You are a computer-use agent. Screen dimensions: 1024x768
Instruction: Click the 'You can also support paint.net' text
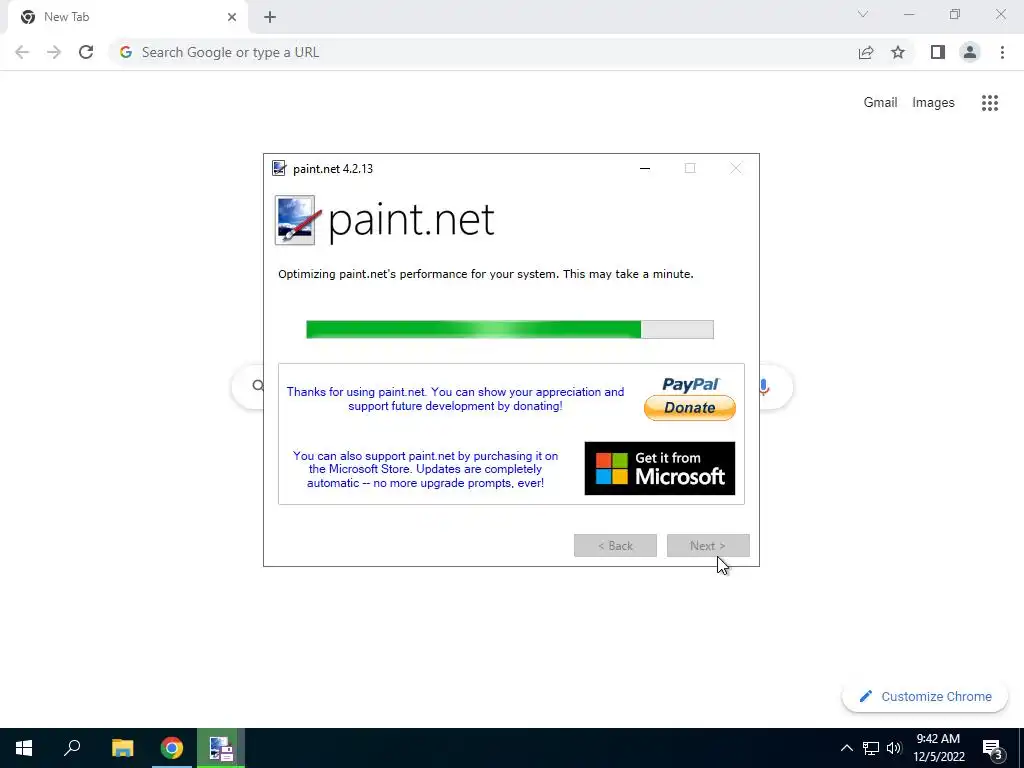(x=425, y=470)
